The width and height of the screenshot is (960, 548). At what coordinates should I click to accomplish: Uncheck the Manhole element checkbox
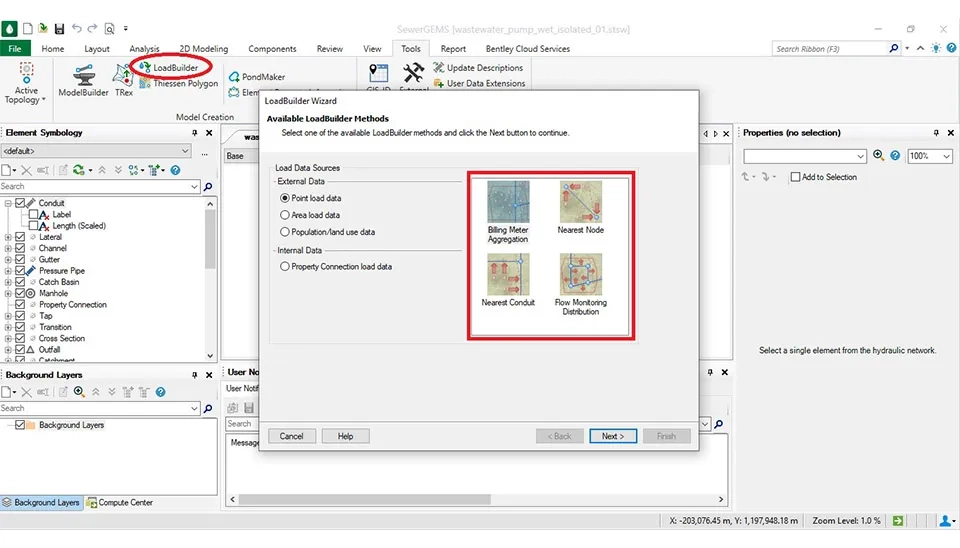point(20,293)
